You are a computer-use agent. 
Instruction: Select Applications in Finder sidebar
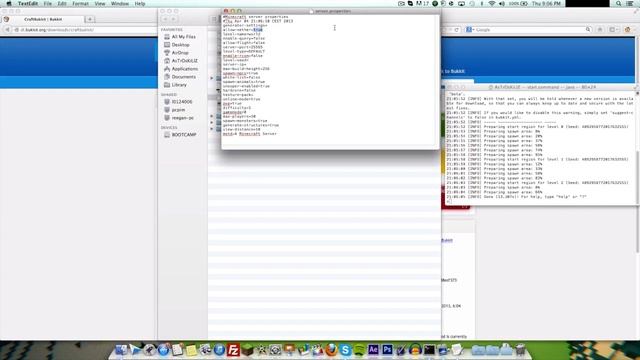click(x=184, y=69)
